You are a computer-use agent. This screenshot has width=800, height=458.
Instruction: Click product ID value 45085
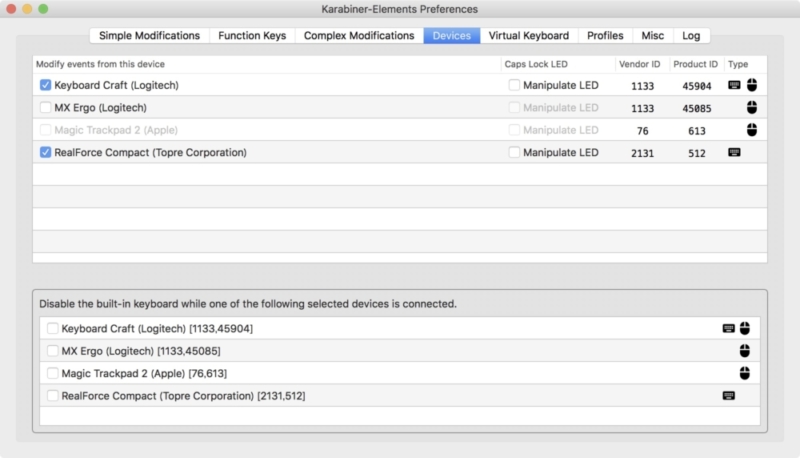696,109
